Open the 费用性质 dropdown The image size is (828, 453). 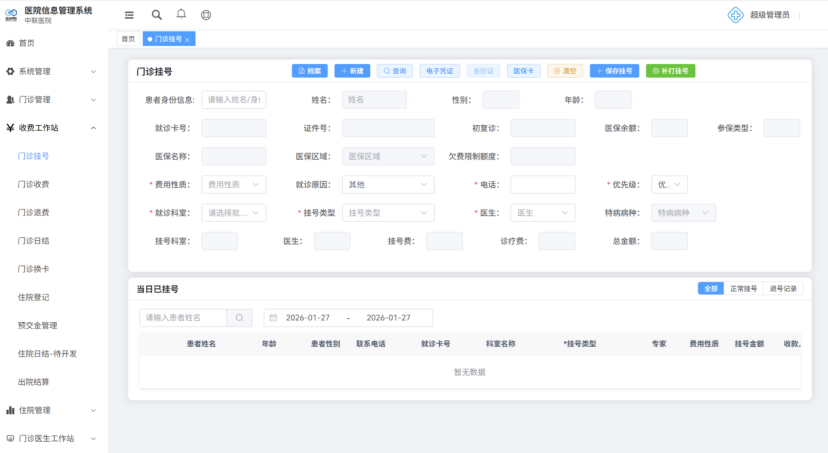234,184
